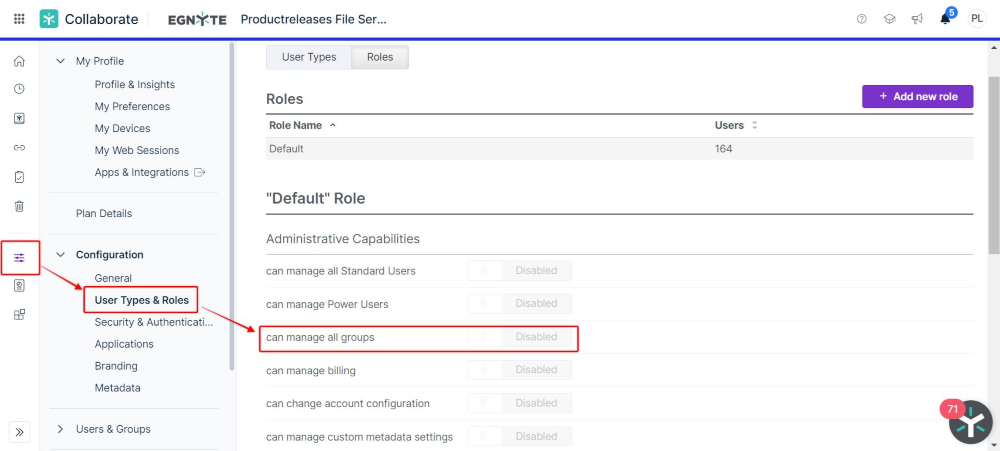1000x451 pixels.
Task: Click the Add new role button
Action: coord(918,96)
